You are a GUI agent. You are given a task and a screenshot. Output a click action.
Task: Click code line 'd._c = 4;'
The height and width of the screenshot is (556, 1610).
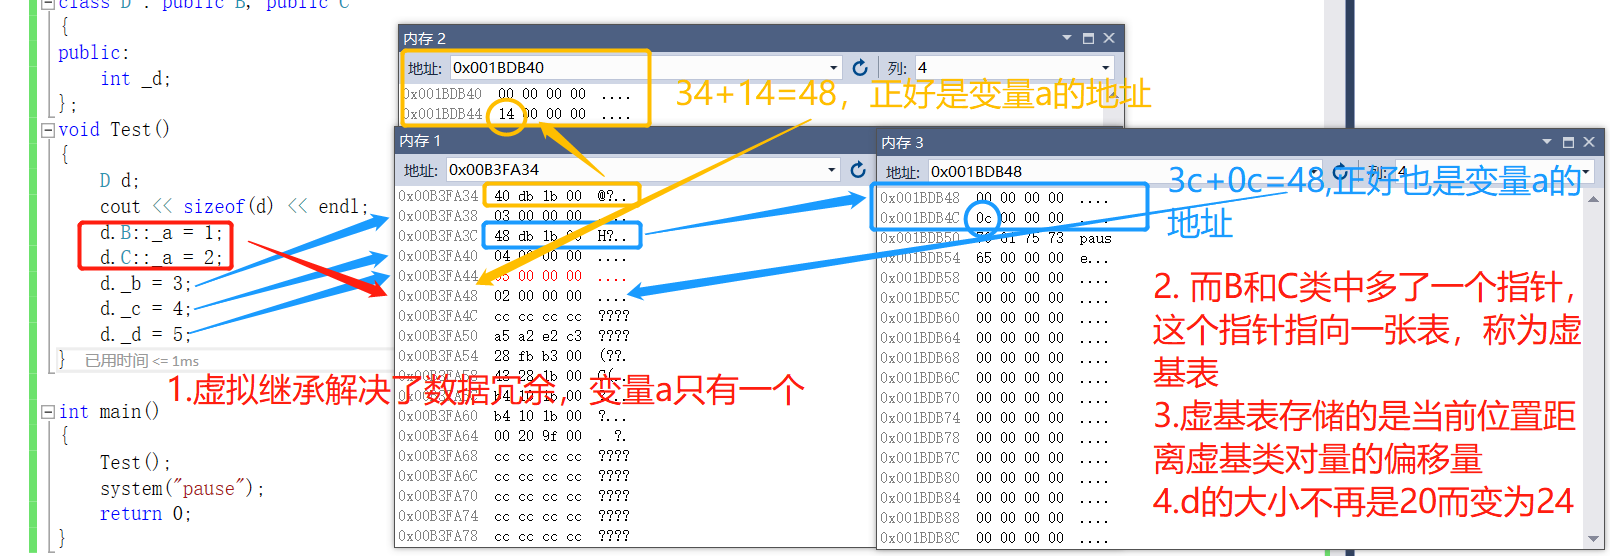[145, 309]
